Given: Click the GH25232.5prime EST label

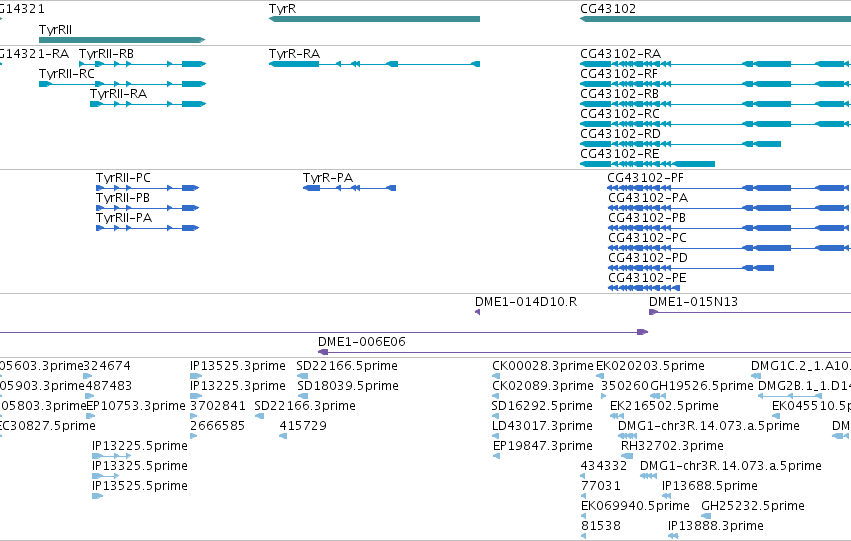Looking at the screenshot, I should 753,507.
